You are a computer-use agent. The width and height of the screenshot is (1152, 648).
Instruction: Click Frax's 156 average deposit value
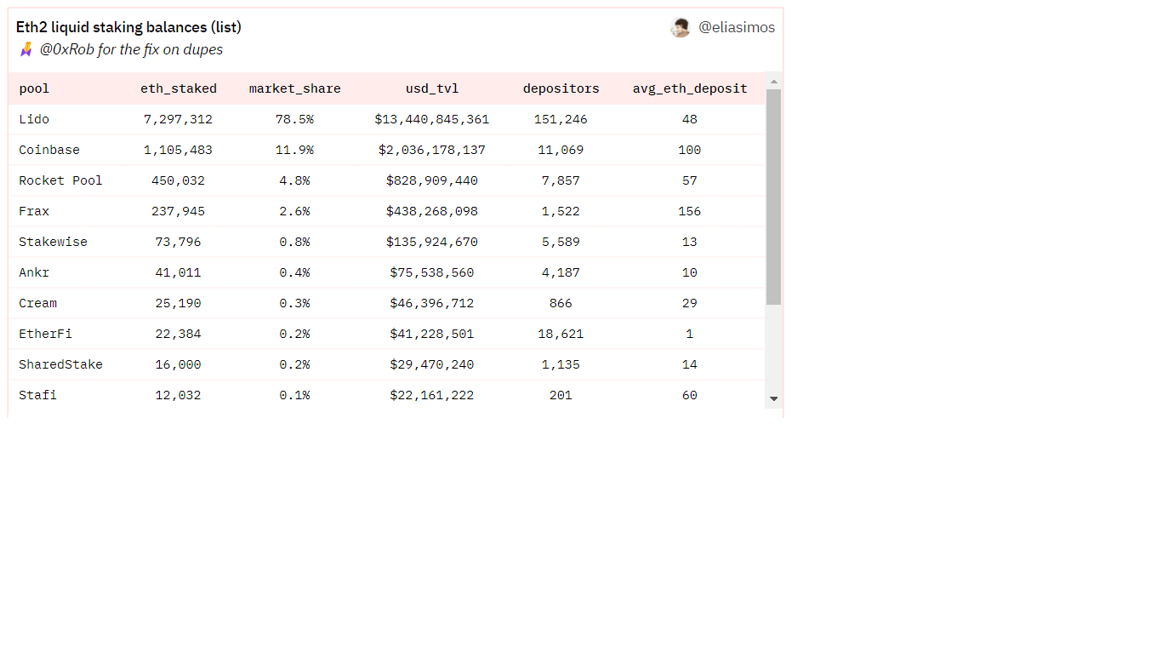(x=689, y=212)
